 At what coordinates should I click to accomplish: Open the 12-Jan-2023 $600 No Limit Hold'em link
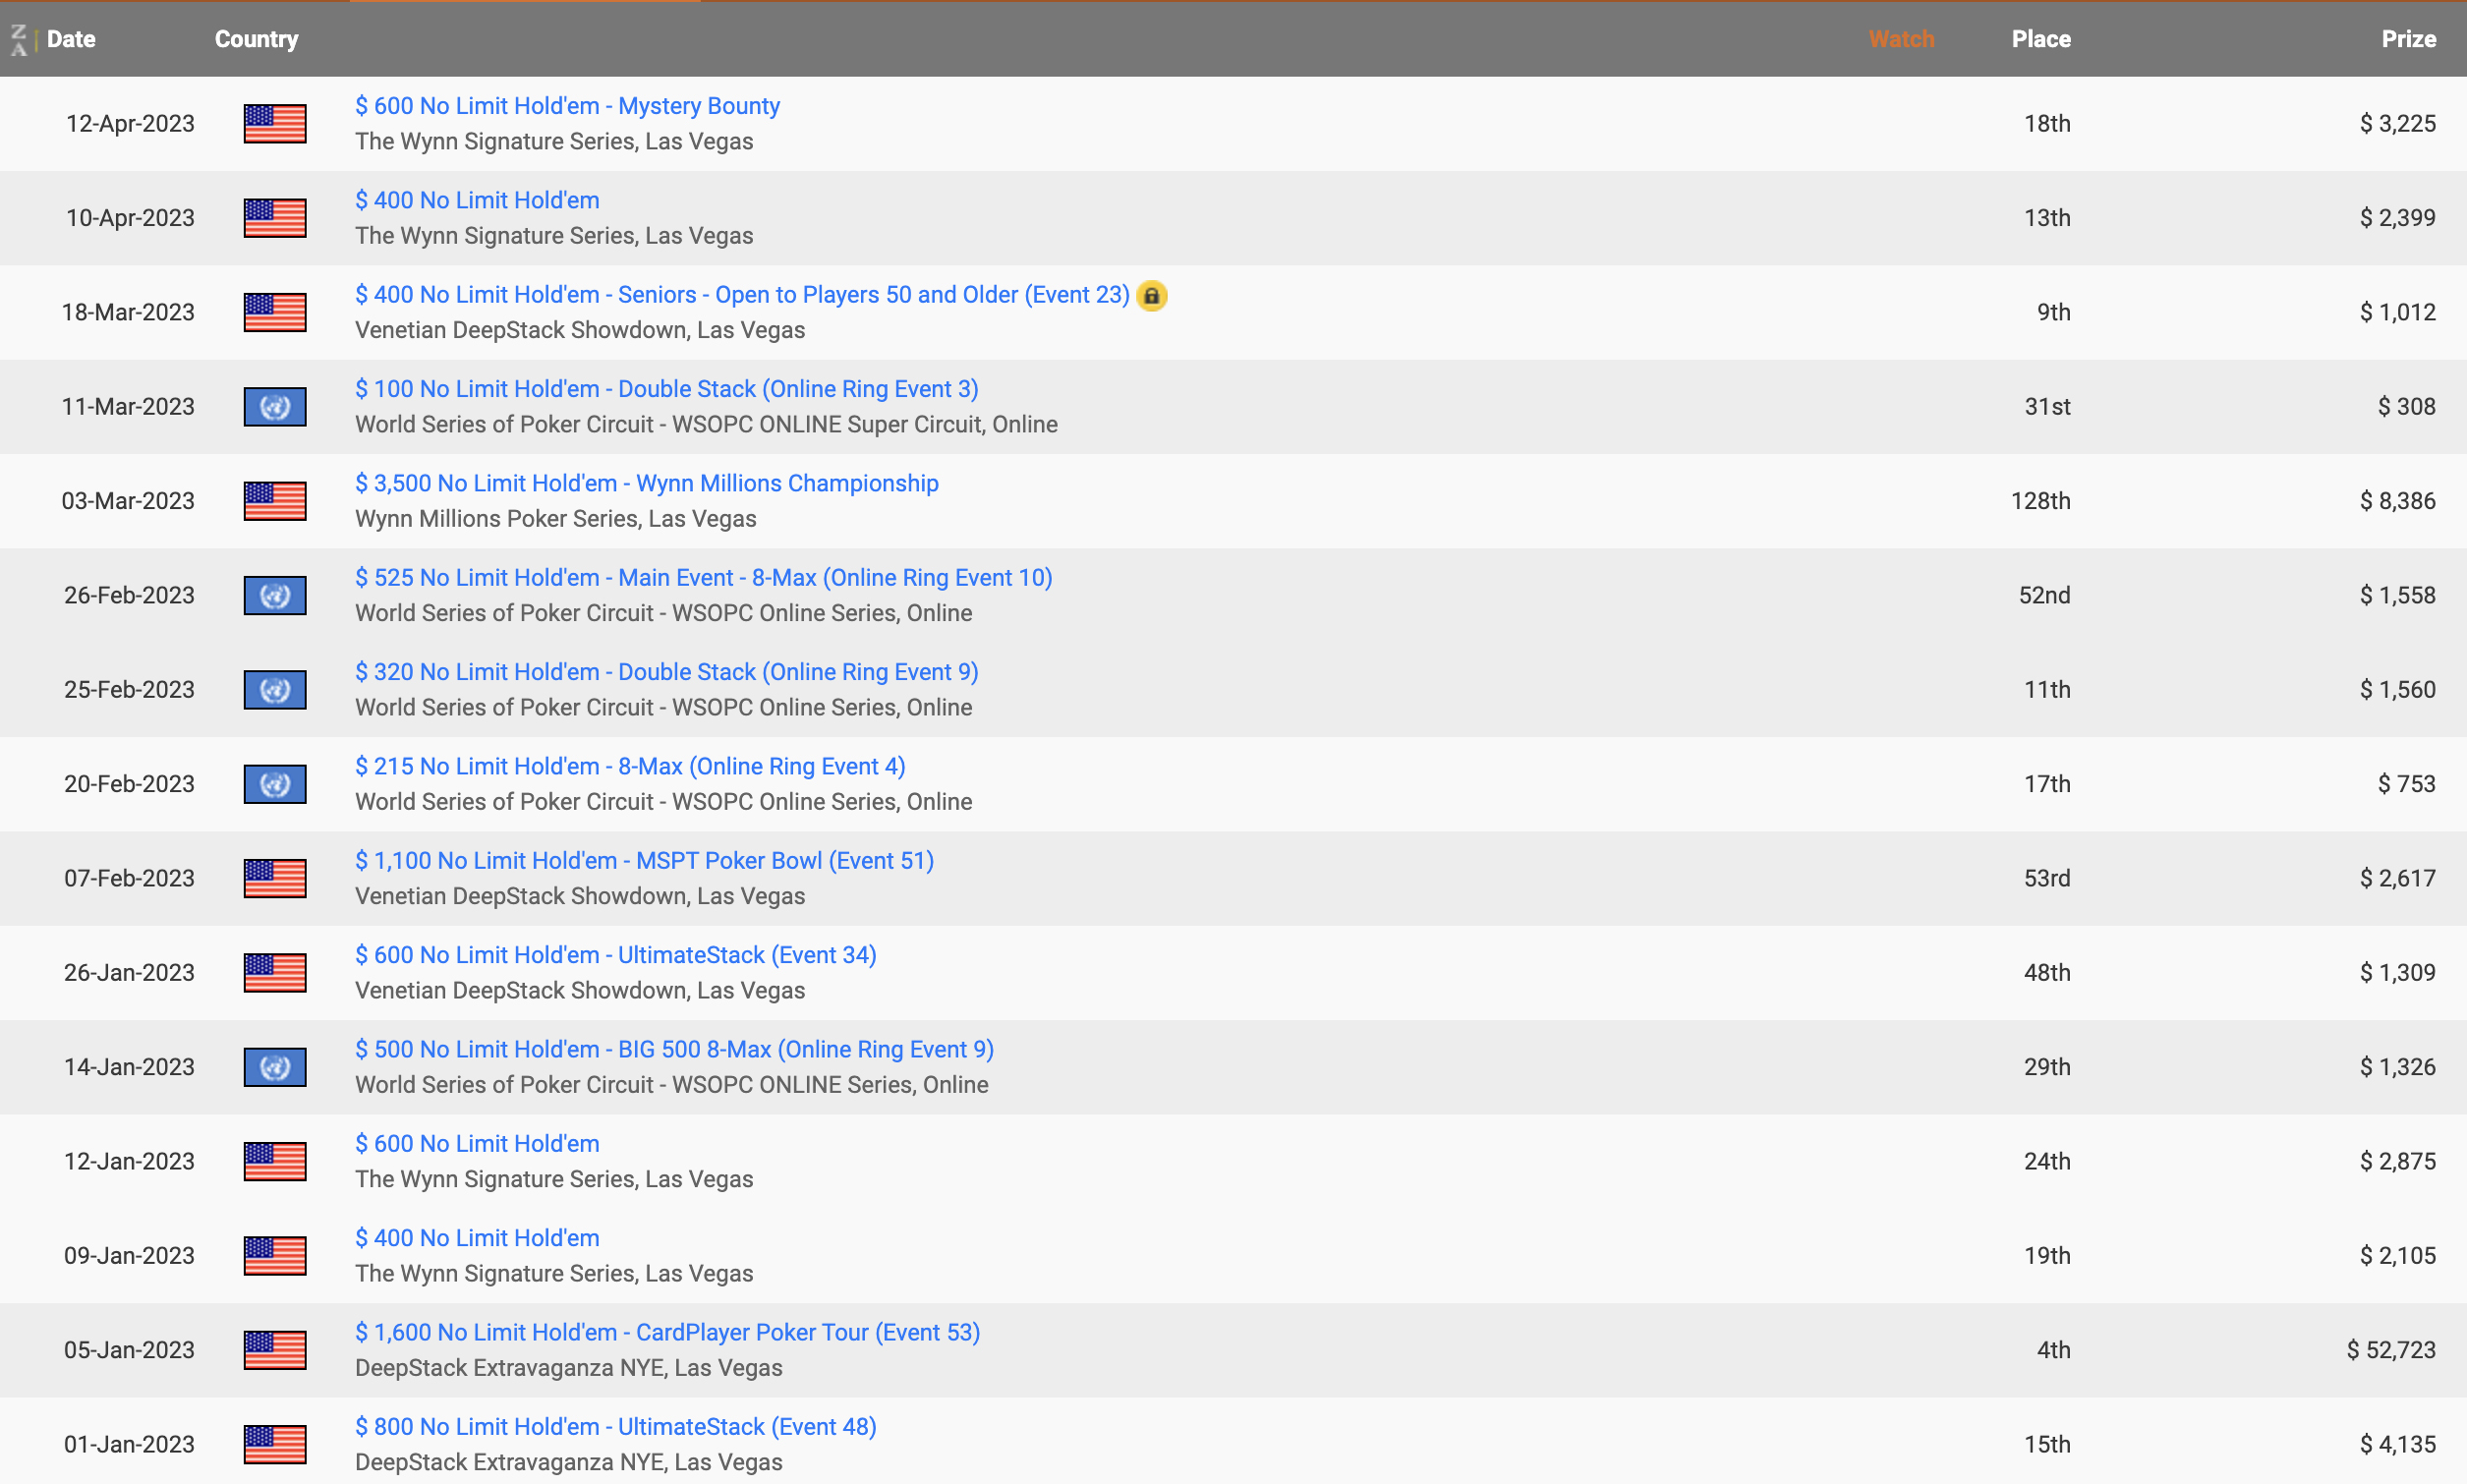coord(477,1144)
